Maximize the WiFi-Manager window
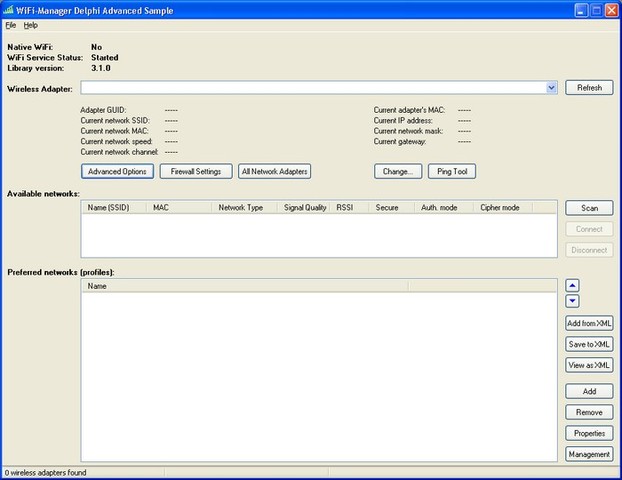The width and height of the screenshot is (622, 480). coord(596,11)
